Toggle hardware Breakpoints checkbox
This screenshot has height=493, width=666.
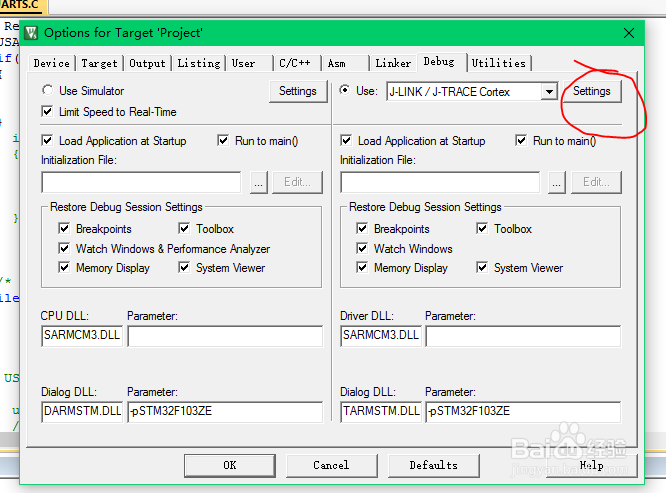pos(362,228)
